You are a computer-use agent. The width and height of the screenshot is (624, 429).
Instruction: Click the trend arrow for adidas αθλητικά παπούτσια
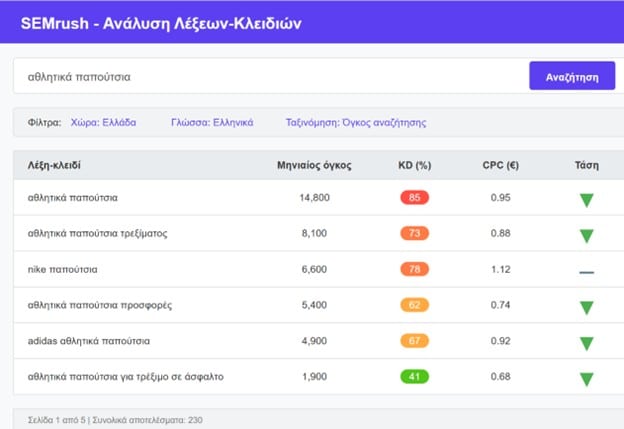(x=586, y=343)
